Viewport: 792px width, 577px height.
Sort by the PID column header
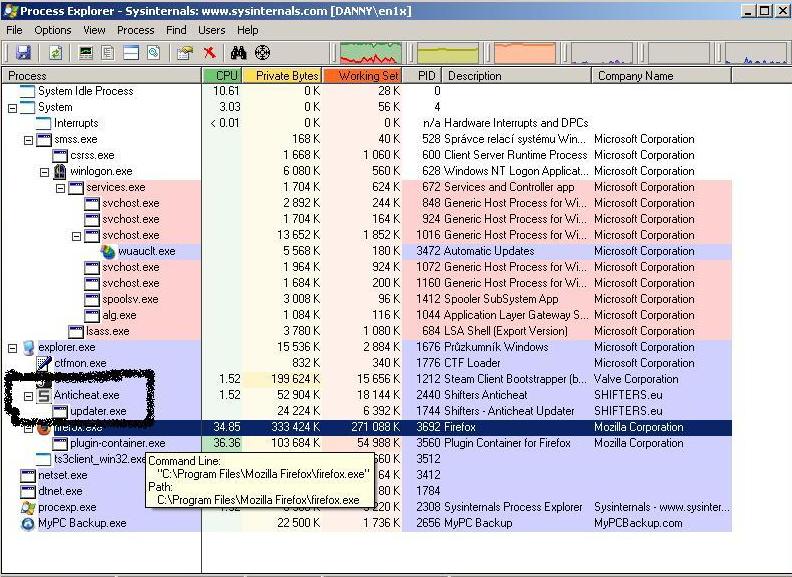coord(422,76)
